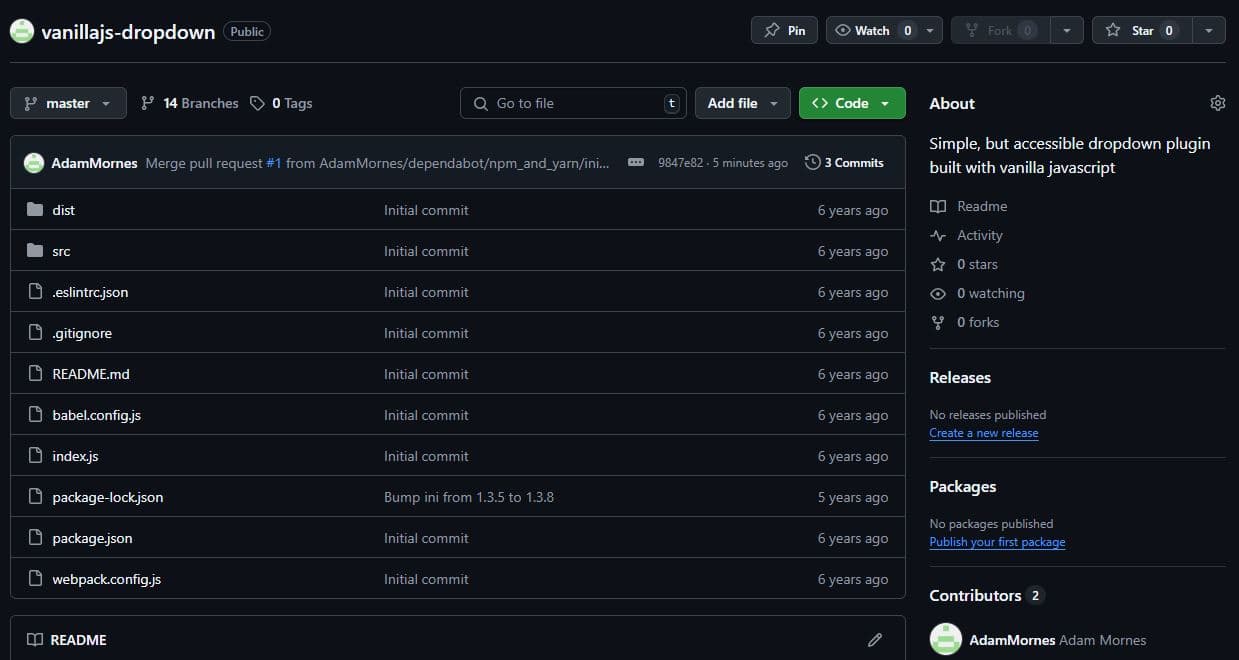
Task: Click AdamMornes contributor name
Action: [1012, 640]
